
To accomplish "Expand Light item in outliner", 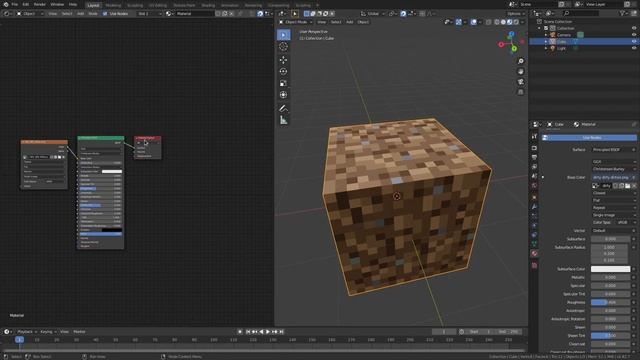I will click(546, 48).
